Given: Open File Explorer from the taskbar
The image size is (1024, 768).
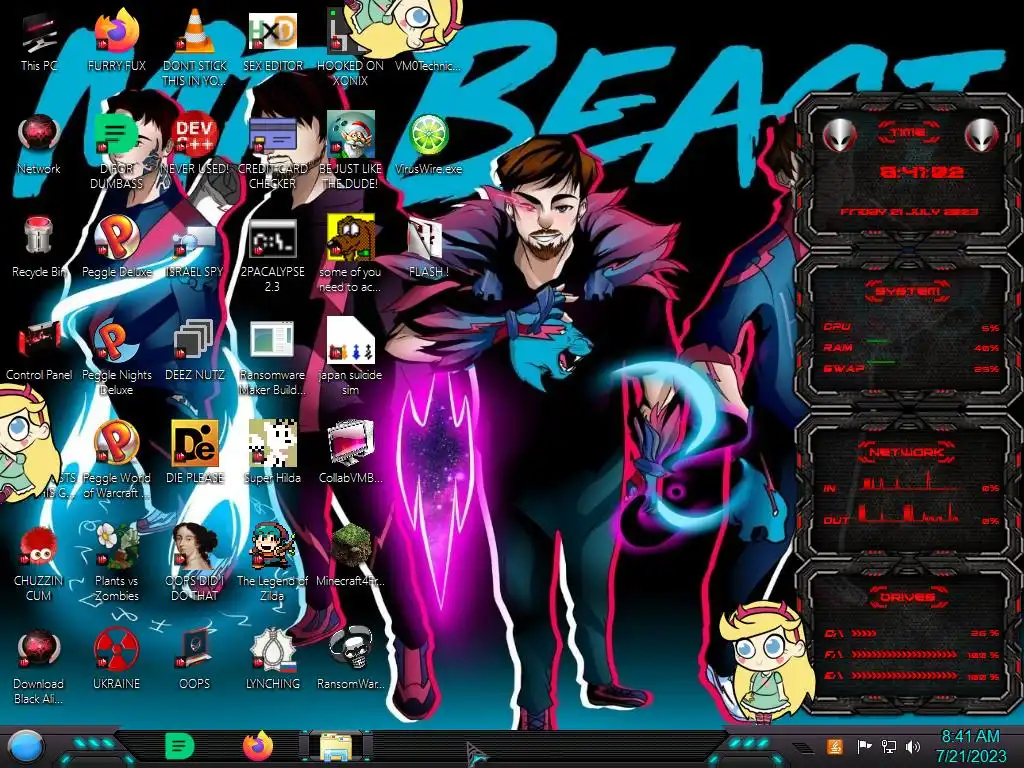Looking at the screenshot, I should click(x=336, y=746).
